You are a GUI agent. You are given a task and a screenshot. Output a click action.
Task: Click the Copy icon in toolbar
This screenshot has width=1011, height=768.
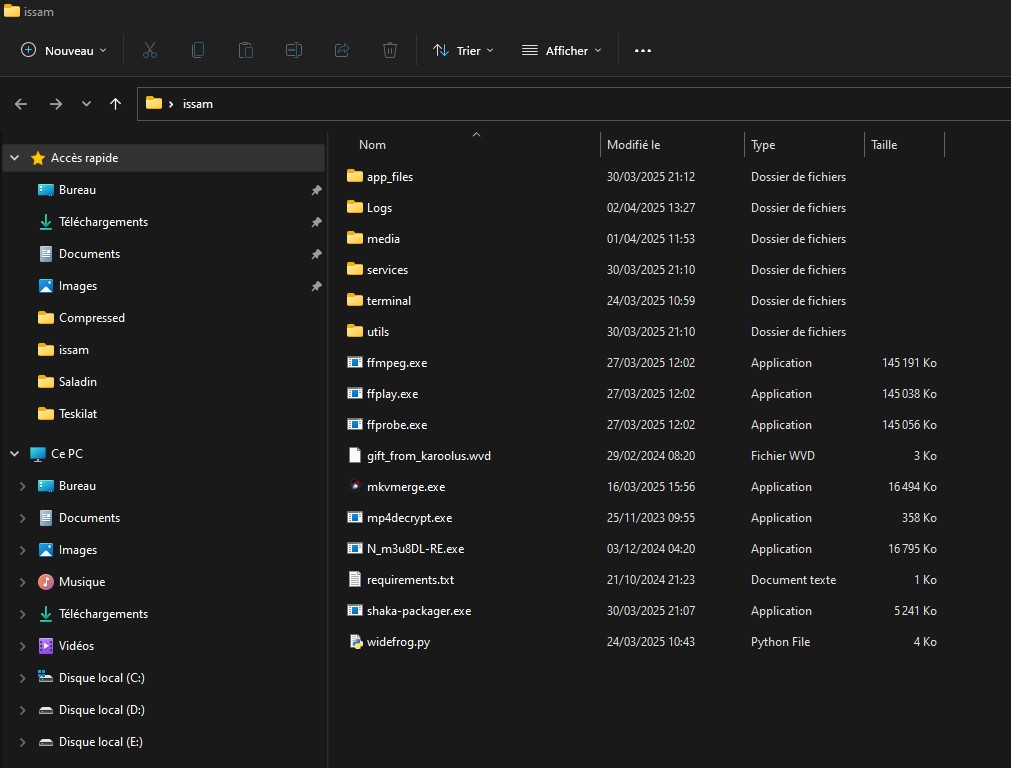(198, 50)
